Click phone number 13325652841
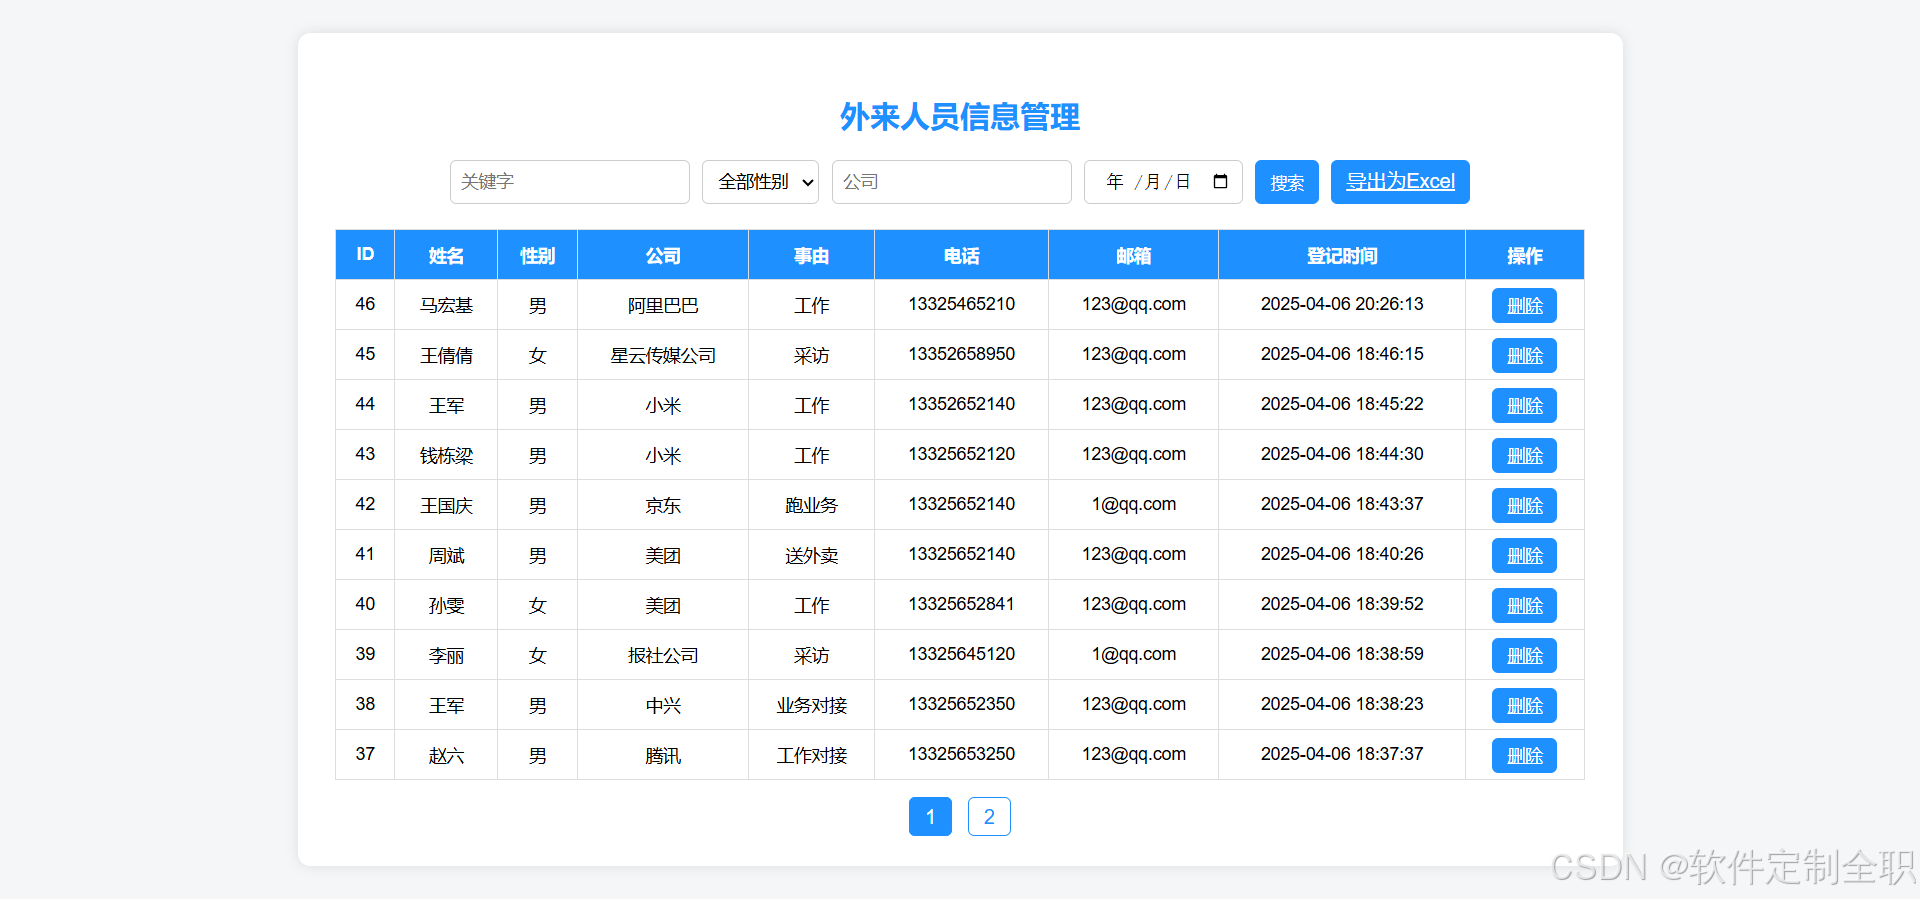The height and width of the screenshot is (899, 1920). 961,604
